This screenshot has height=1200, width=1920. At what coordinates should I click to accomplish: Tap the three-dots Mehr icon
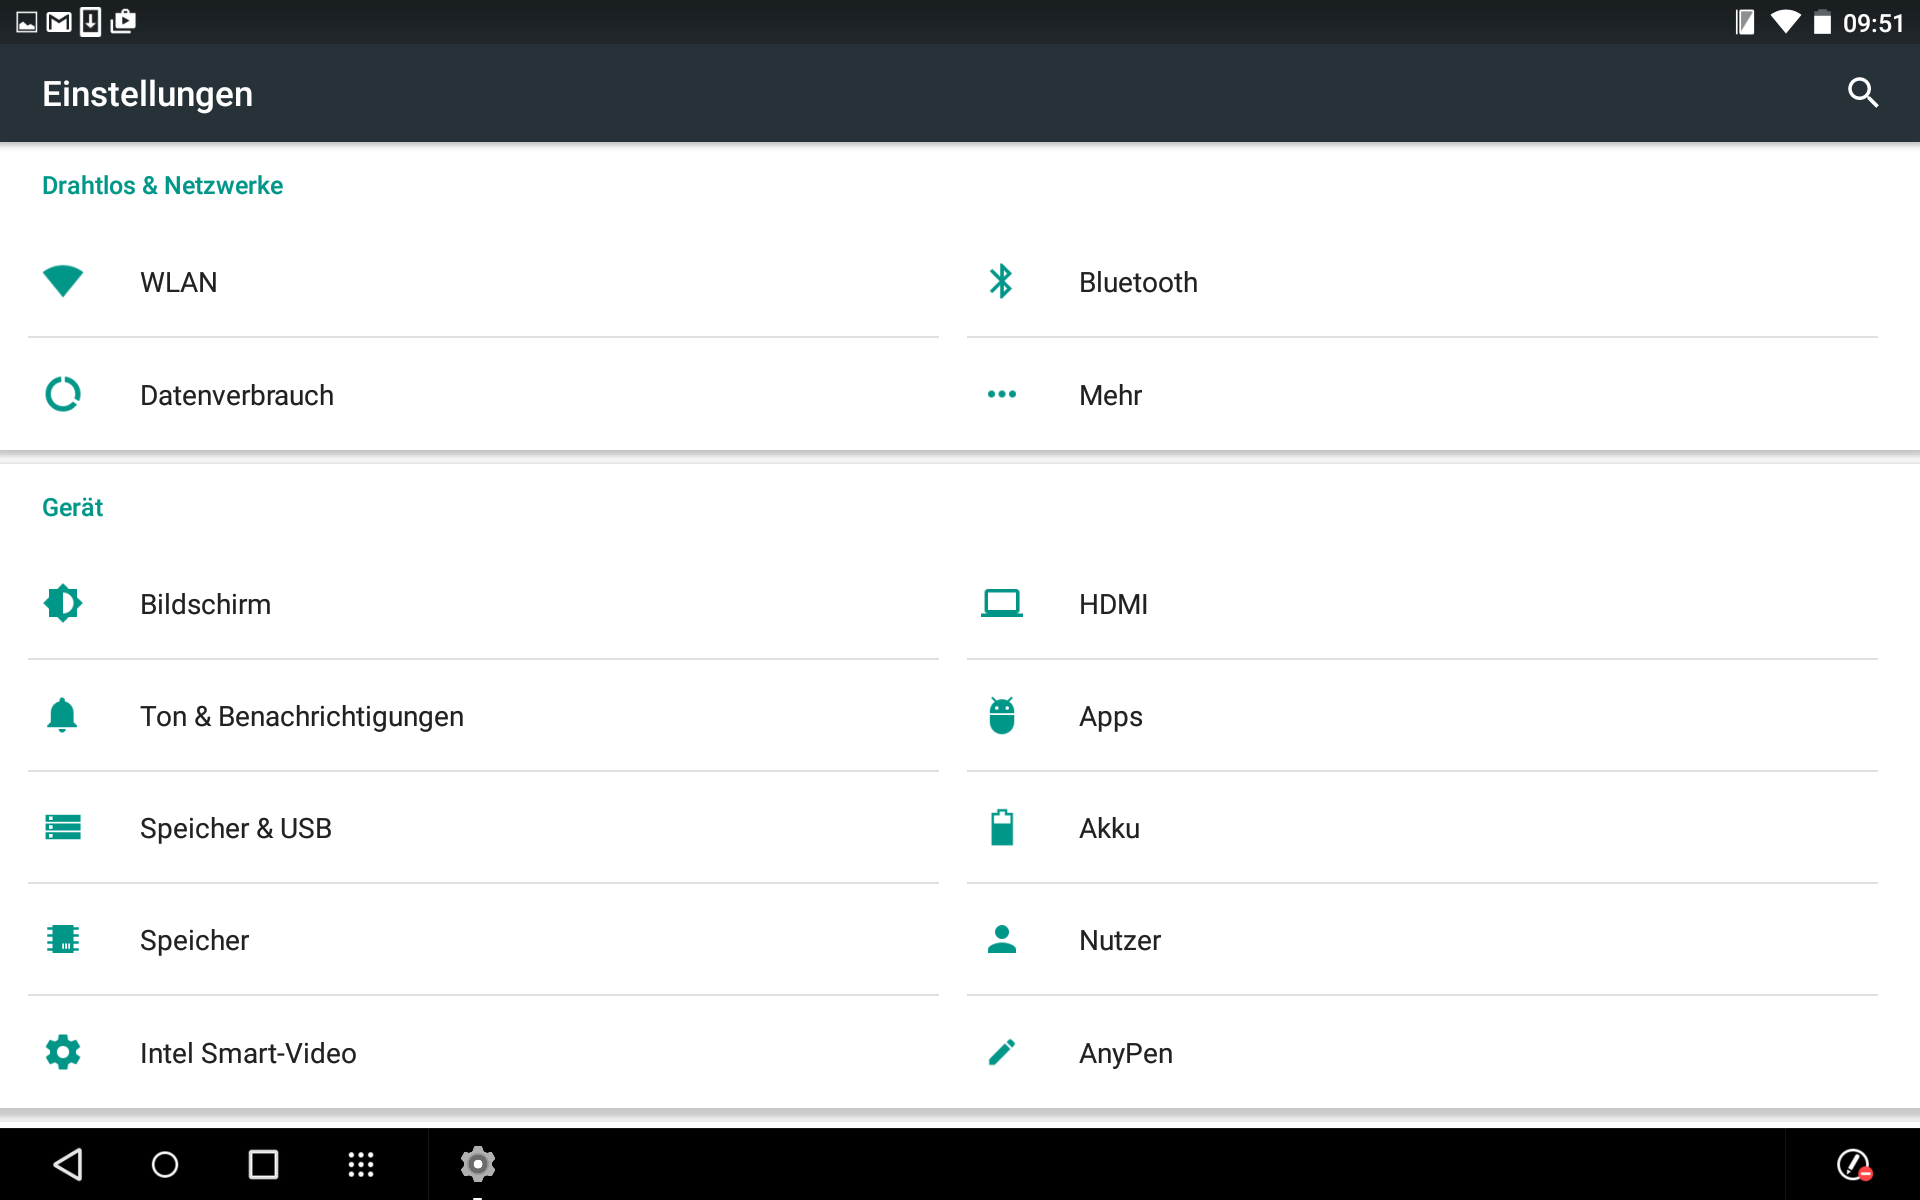(1001, 394)
